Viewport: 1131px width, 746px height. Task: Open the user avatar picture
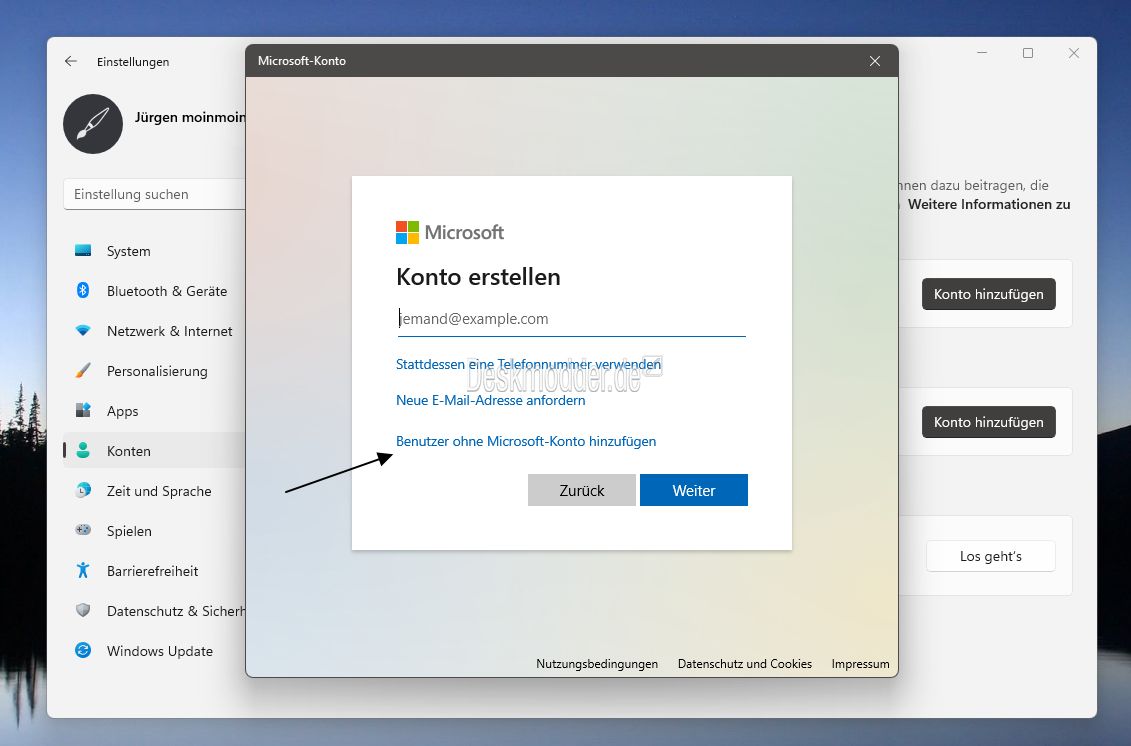(x=93, y=124)
